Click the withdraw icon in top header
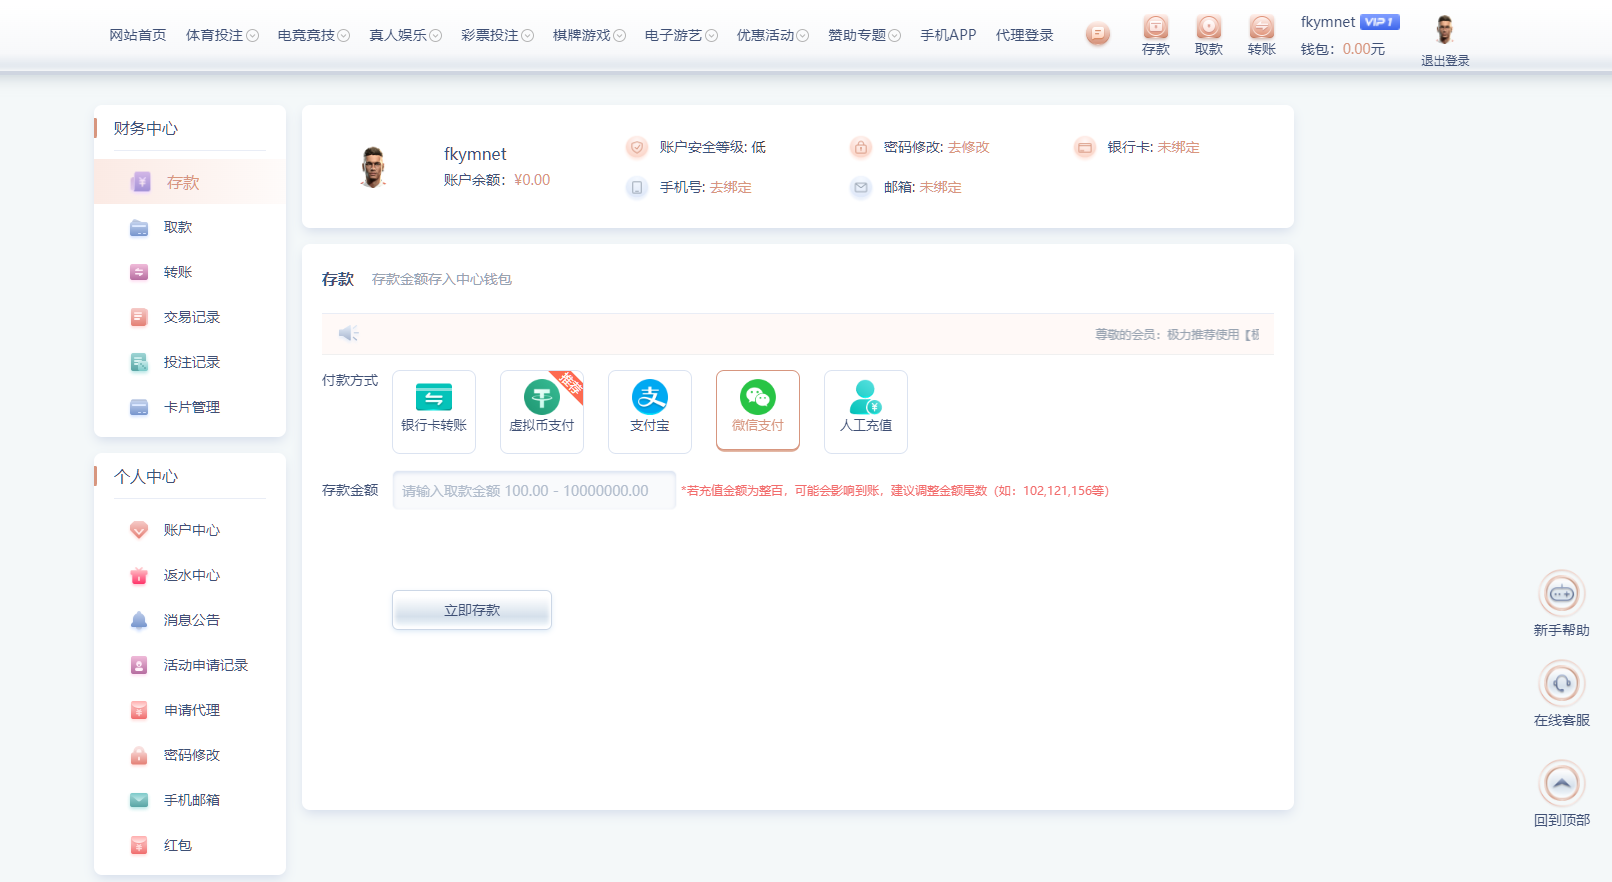 pyautogui.click(x=1209, y=27)
